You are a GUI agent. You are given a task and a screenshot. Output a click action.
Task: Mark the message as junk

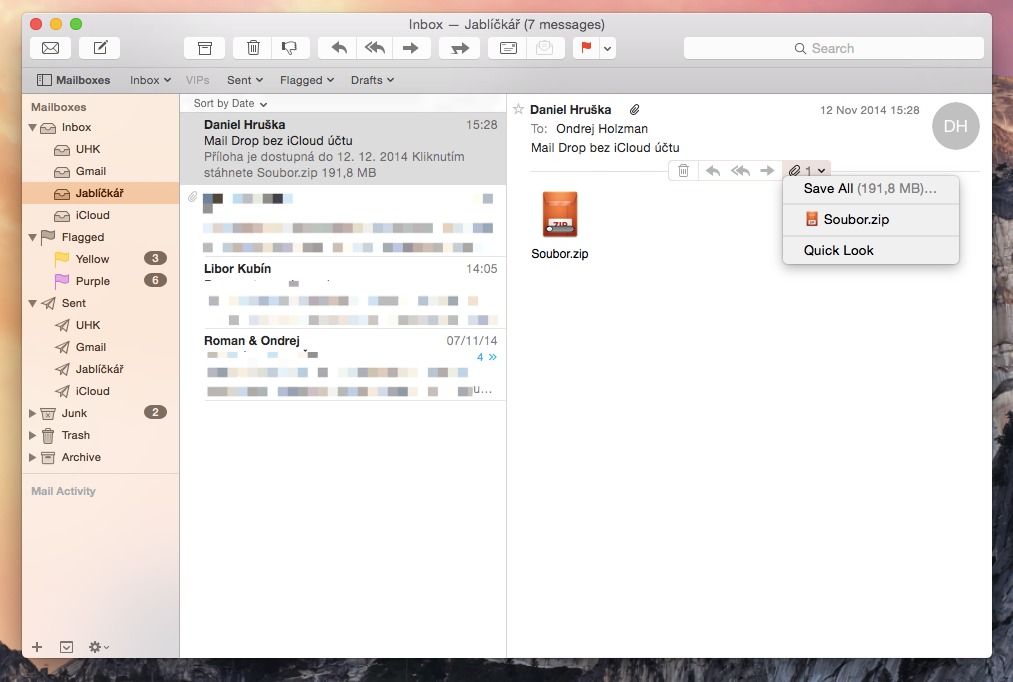(x=290, y=47)
